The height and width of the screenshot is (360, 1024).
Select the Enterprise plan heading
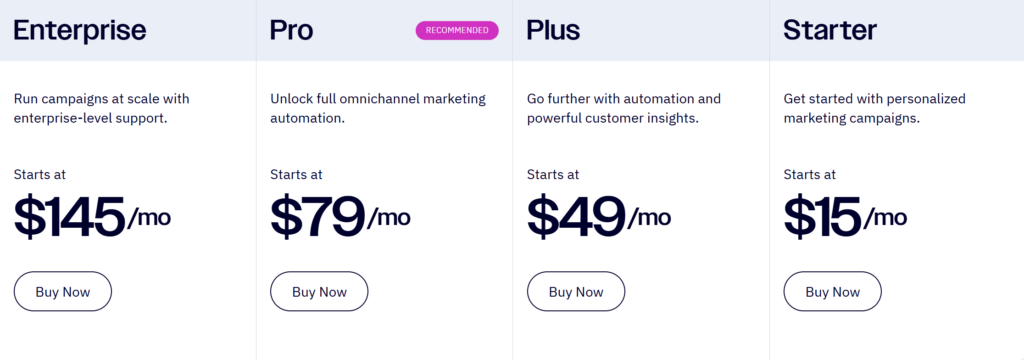tap(80, 31)
